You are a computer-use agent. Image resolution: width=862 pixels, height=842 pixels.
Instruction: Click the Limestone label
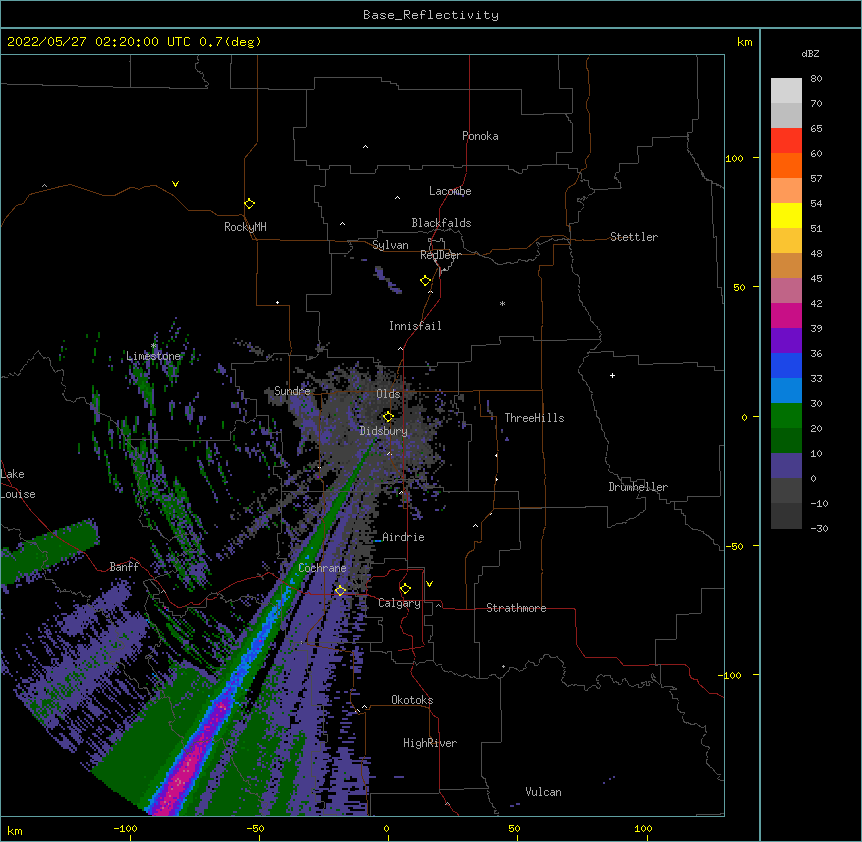coord(153,356)
